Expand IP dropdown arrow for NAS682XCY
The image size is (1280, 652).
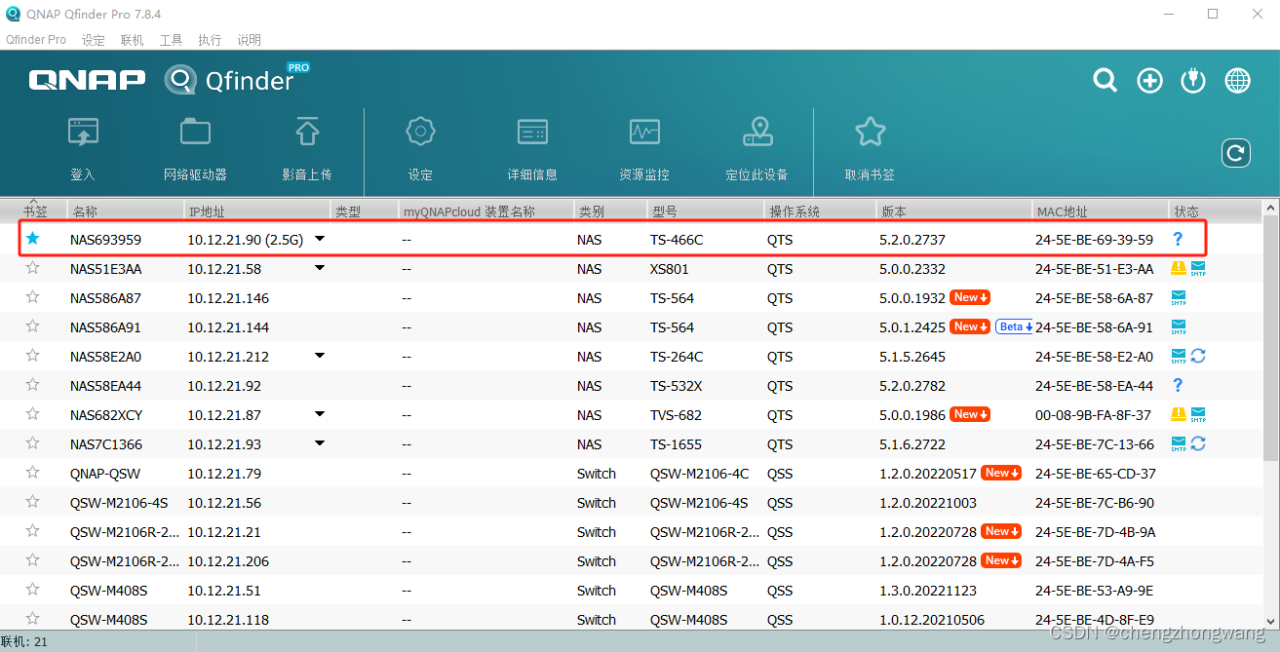pos(320,414)
